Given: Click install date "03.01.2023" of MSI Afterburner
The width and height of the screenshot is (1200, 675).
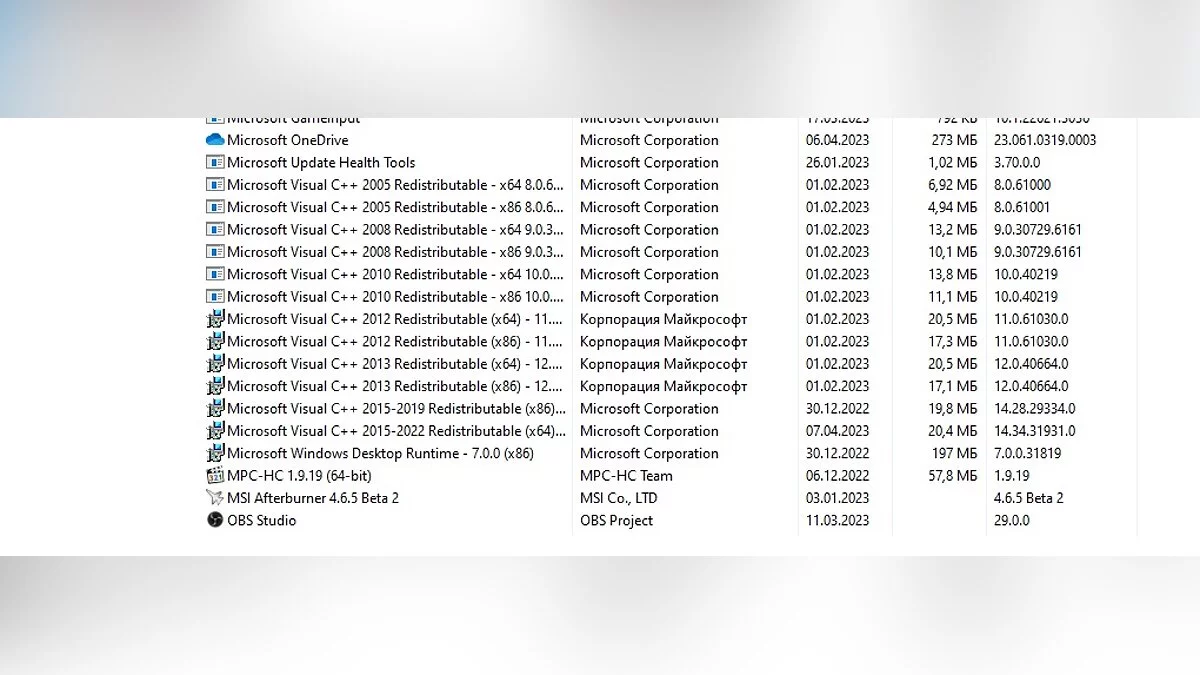Looking at the screenshot, I should coord(838,498).
